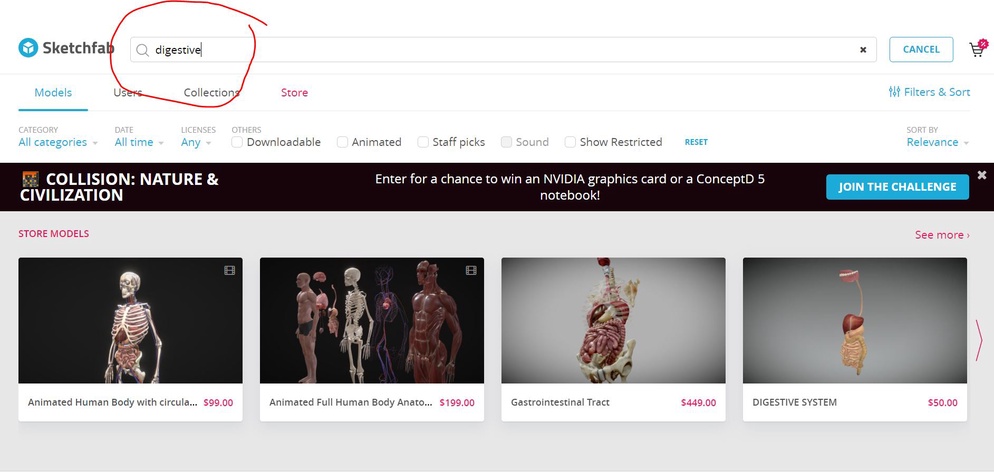Viewport: 994px width, 472px height.
Task: Dismiss the challenge banner with its x
Action: [x=982, y=175]
